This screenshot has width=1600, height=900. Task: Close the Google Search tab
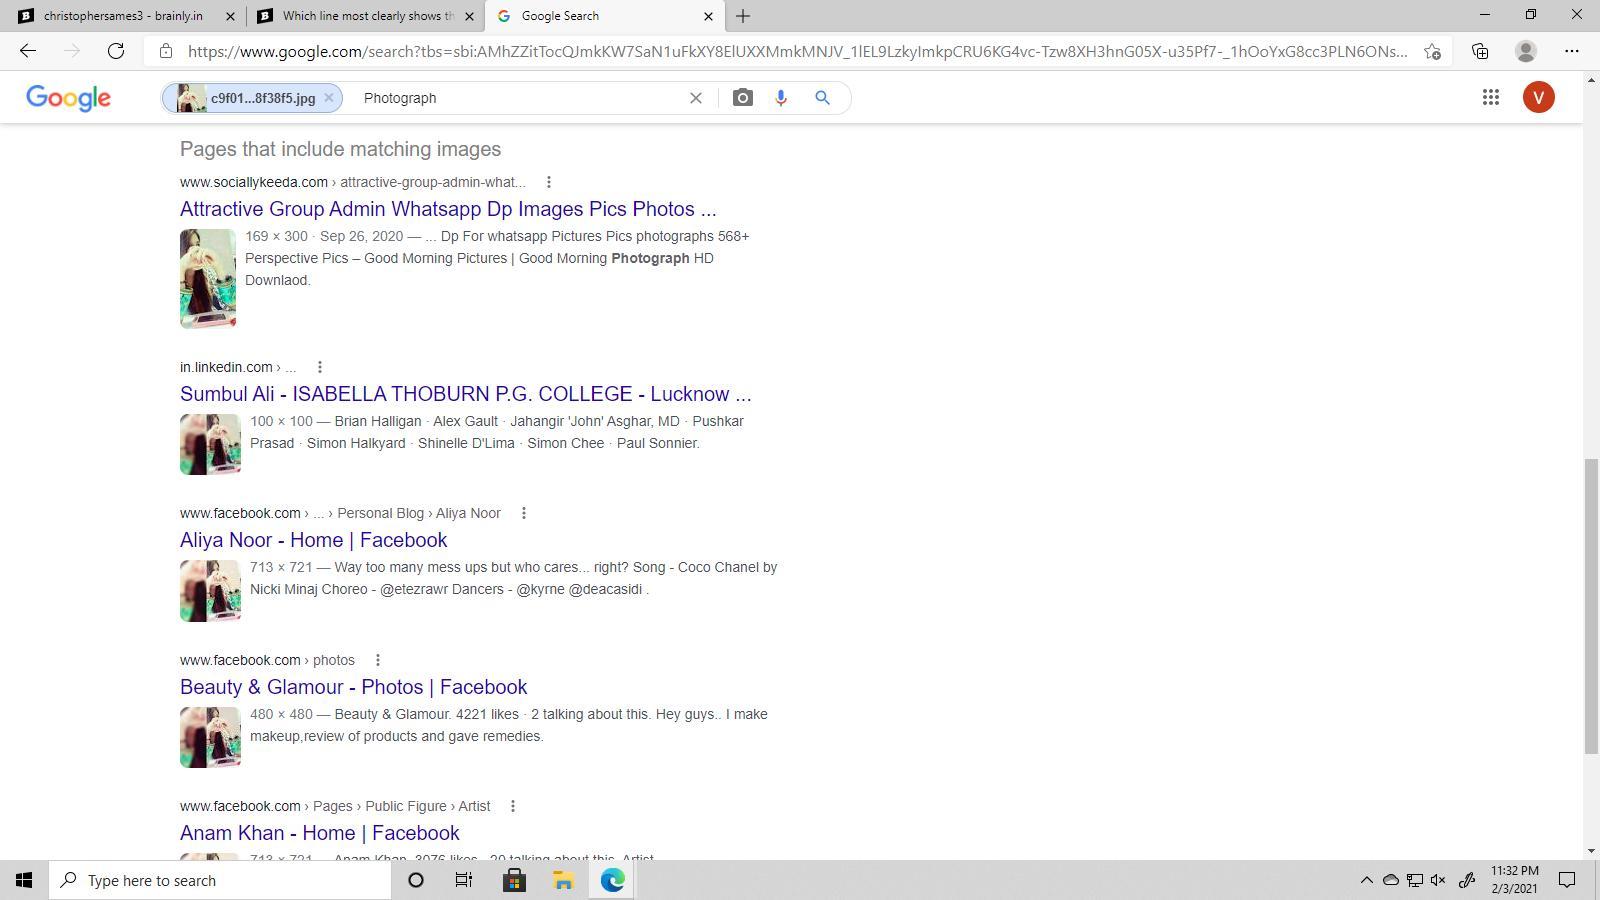tap(708, 16)
